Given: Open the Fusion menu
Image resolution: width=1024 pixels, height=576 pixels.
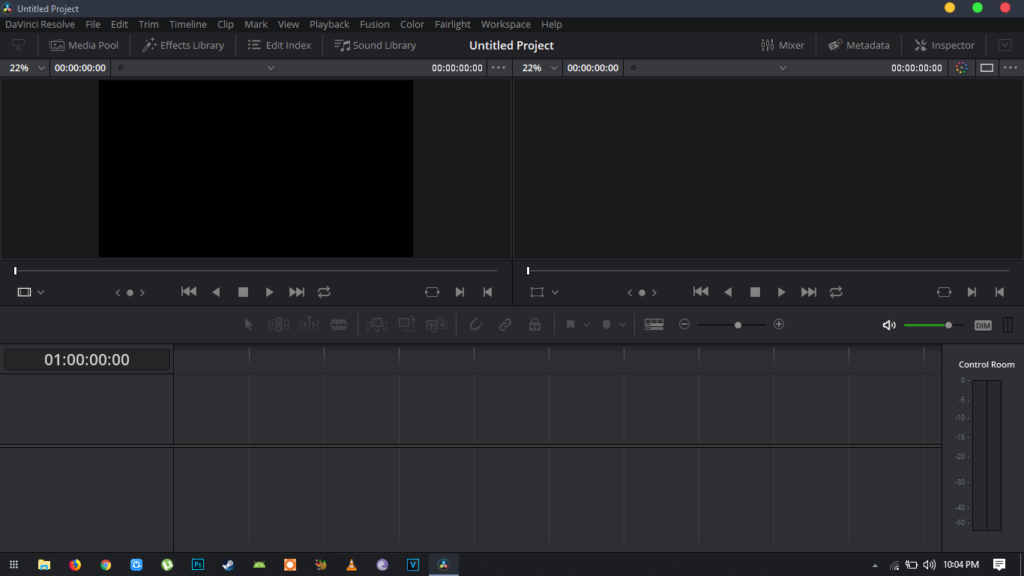Looking at the screenshot, I should tap(375, 24).
